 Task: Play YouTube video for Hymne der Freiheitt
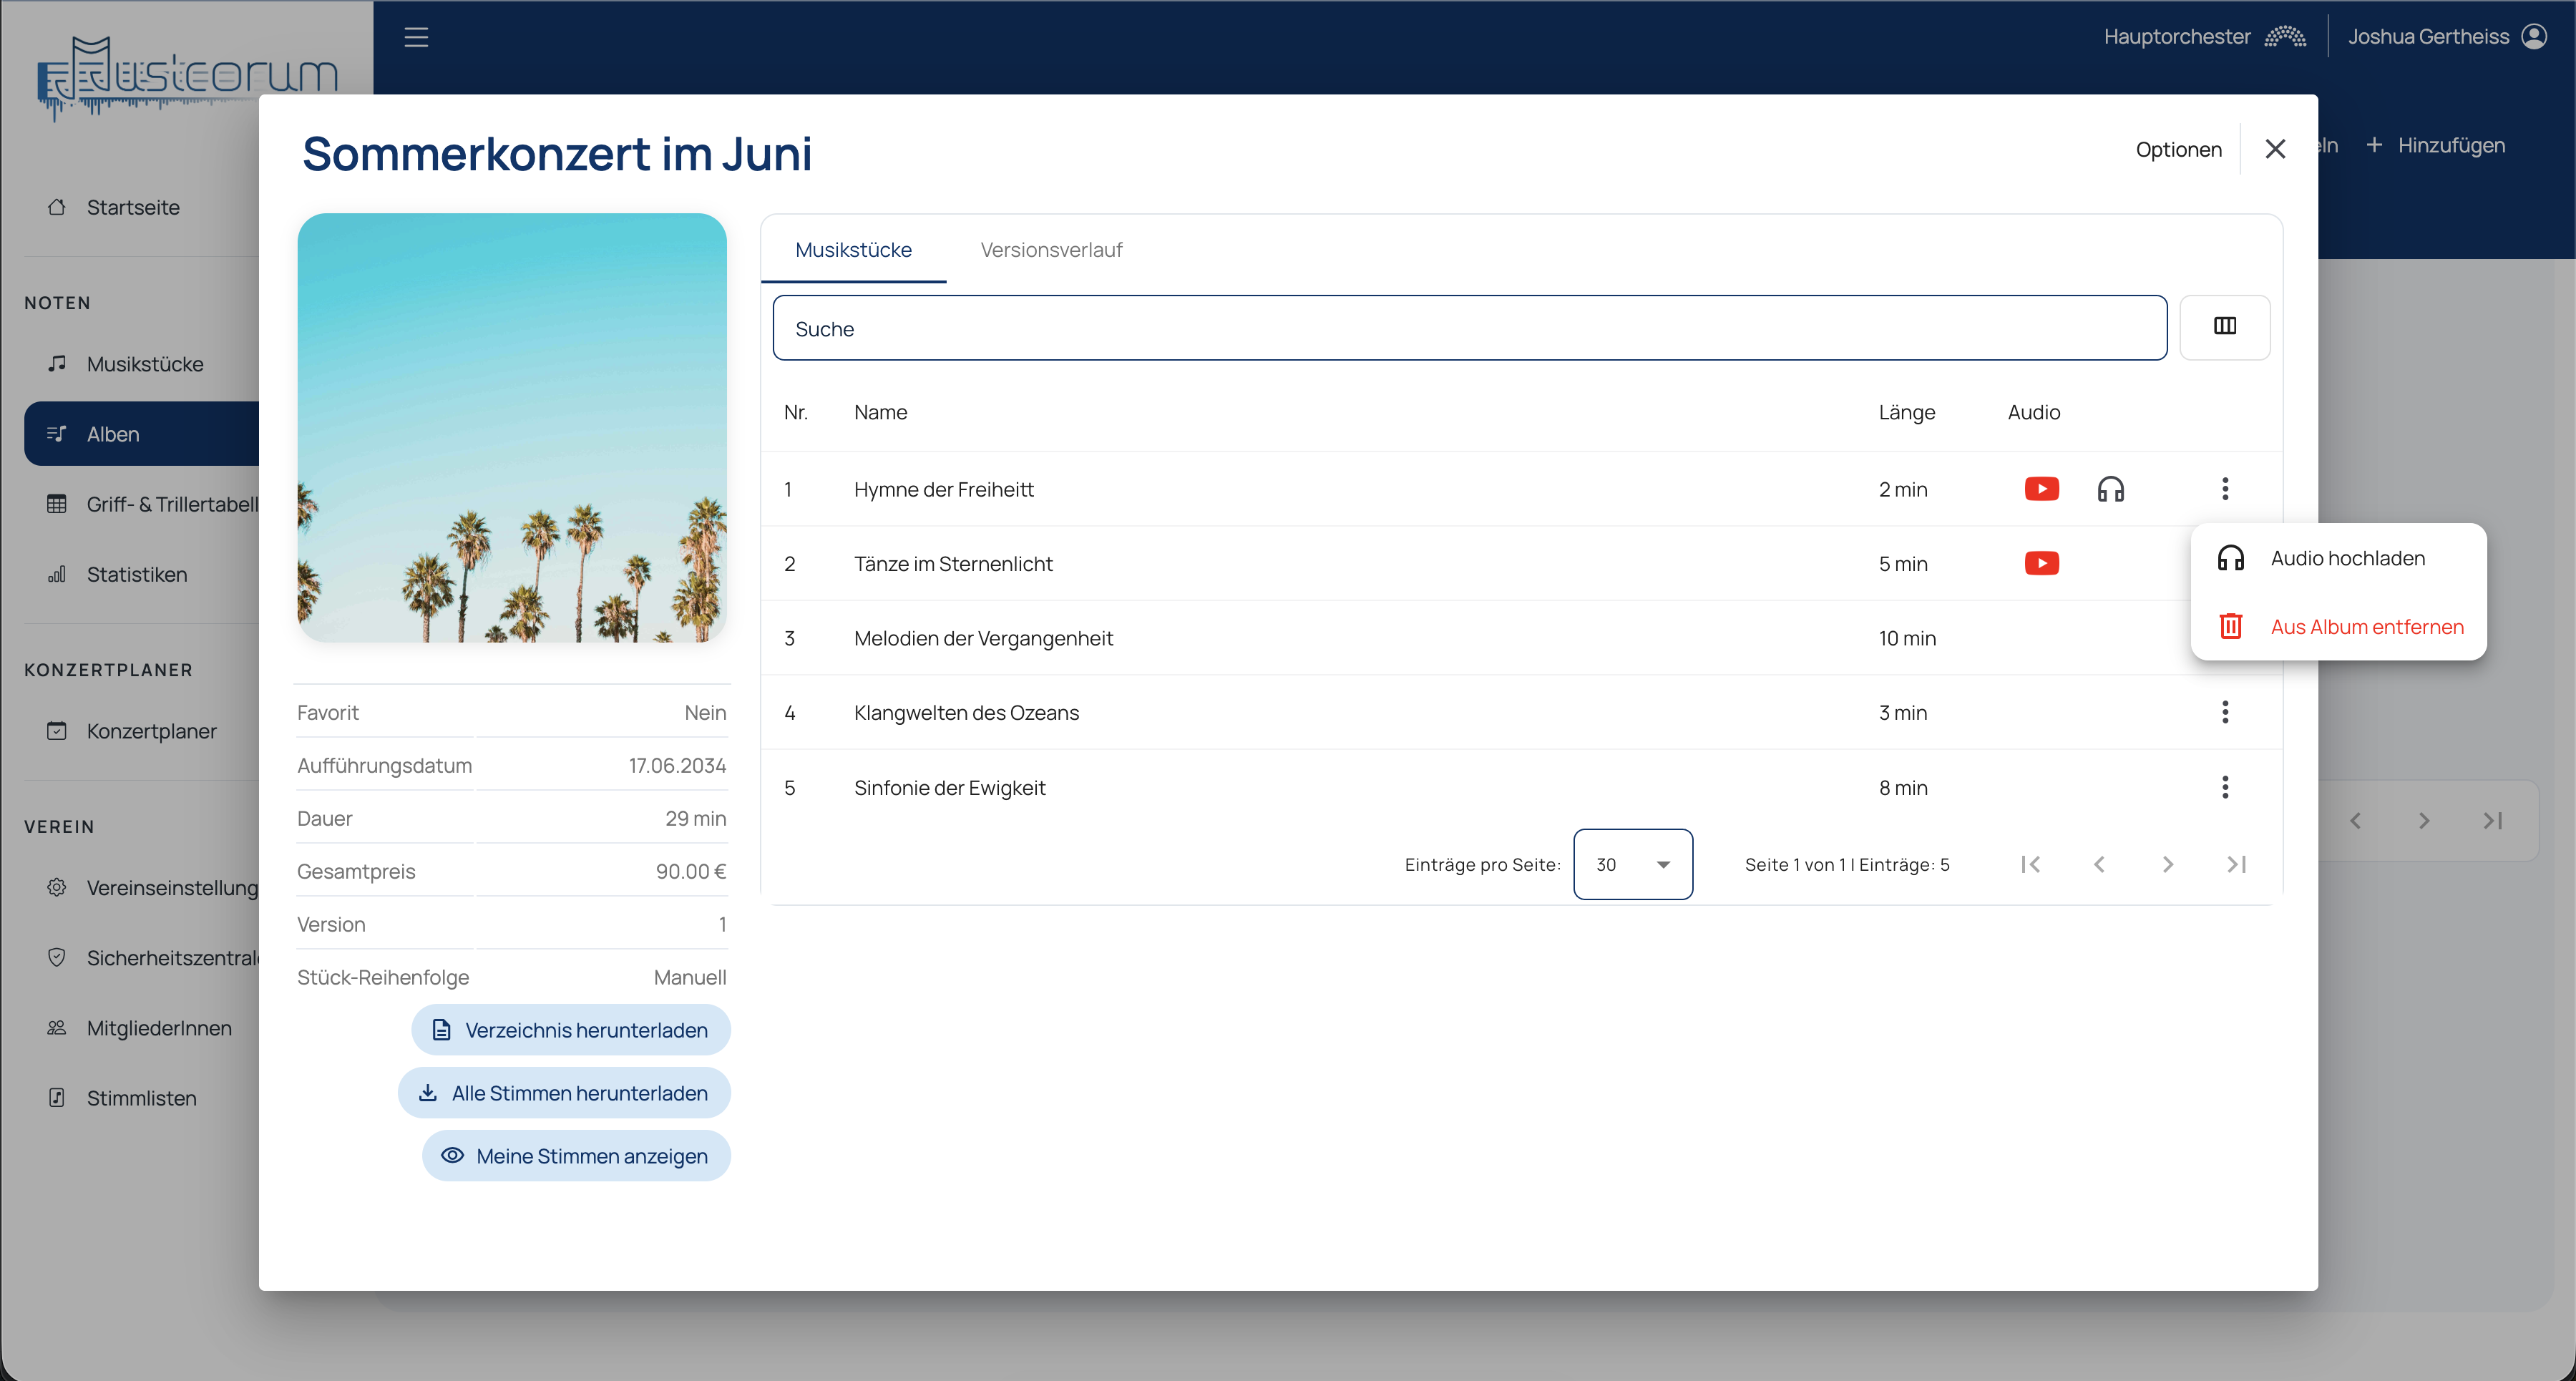[x=2041, y=489]
